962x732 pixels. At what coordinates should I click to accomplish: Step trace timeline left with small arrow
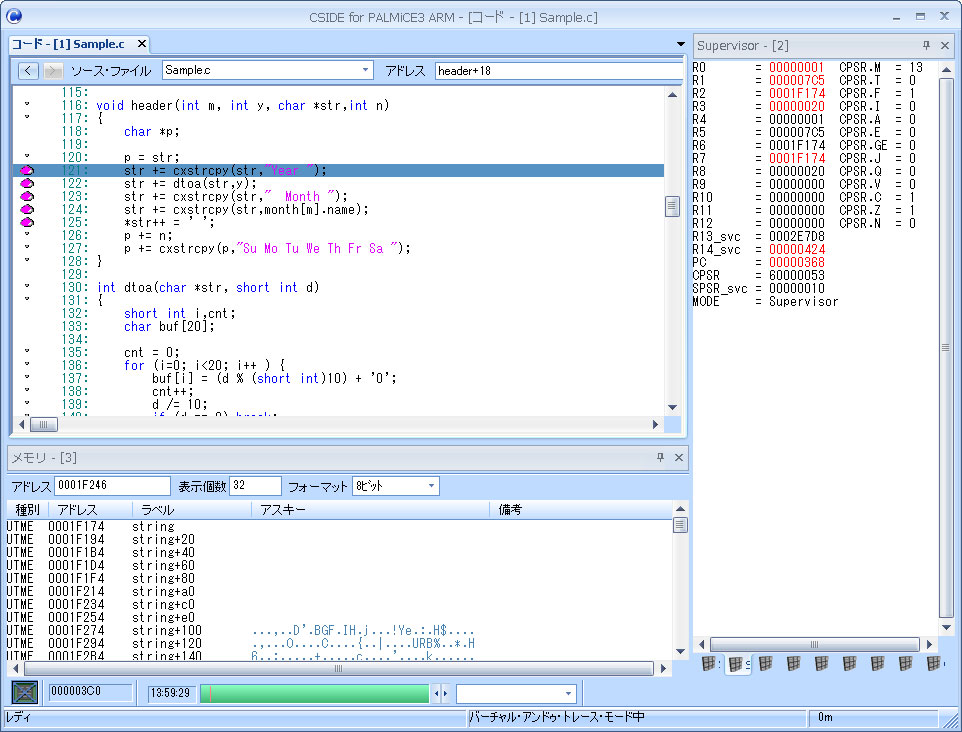(436, 693)
